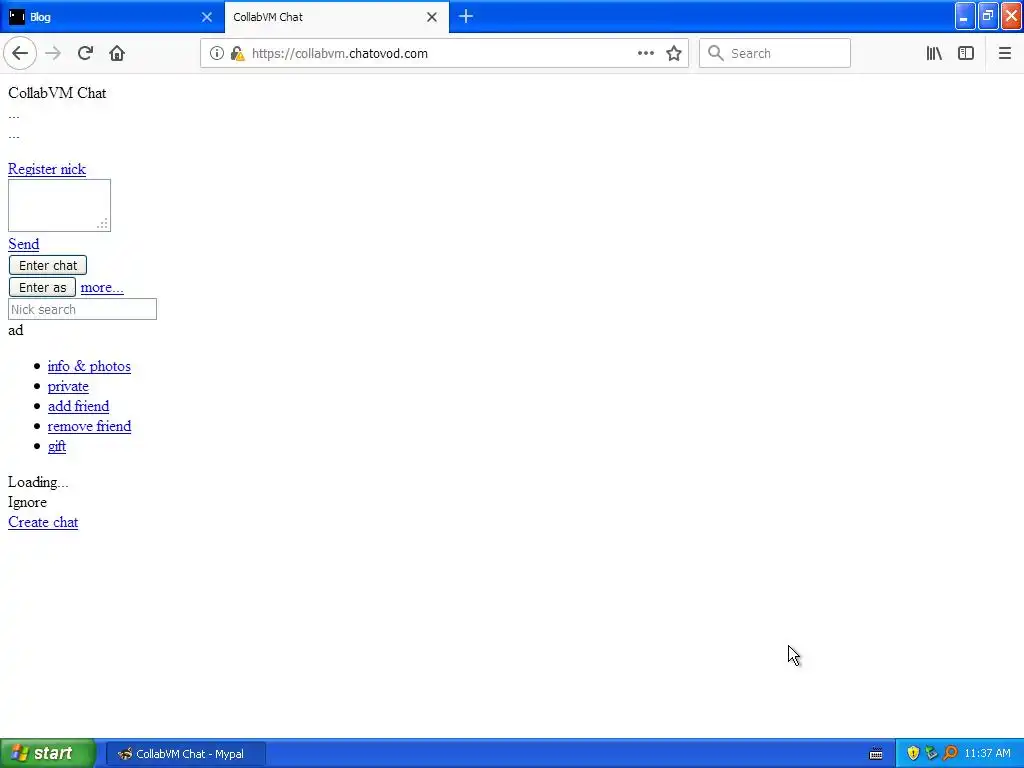Image resolution: width=1024 pixels, height=768 pixels.
Task: Go back with the browser back arrow
Action: tap(20, 53)
